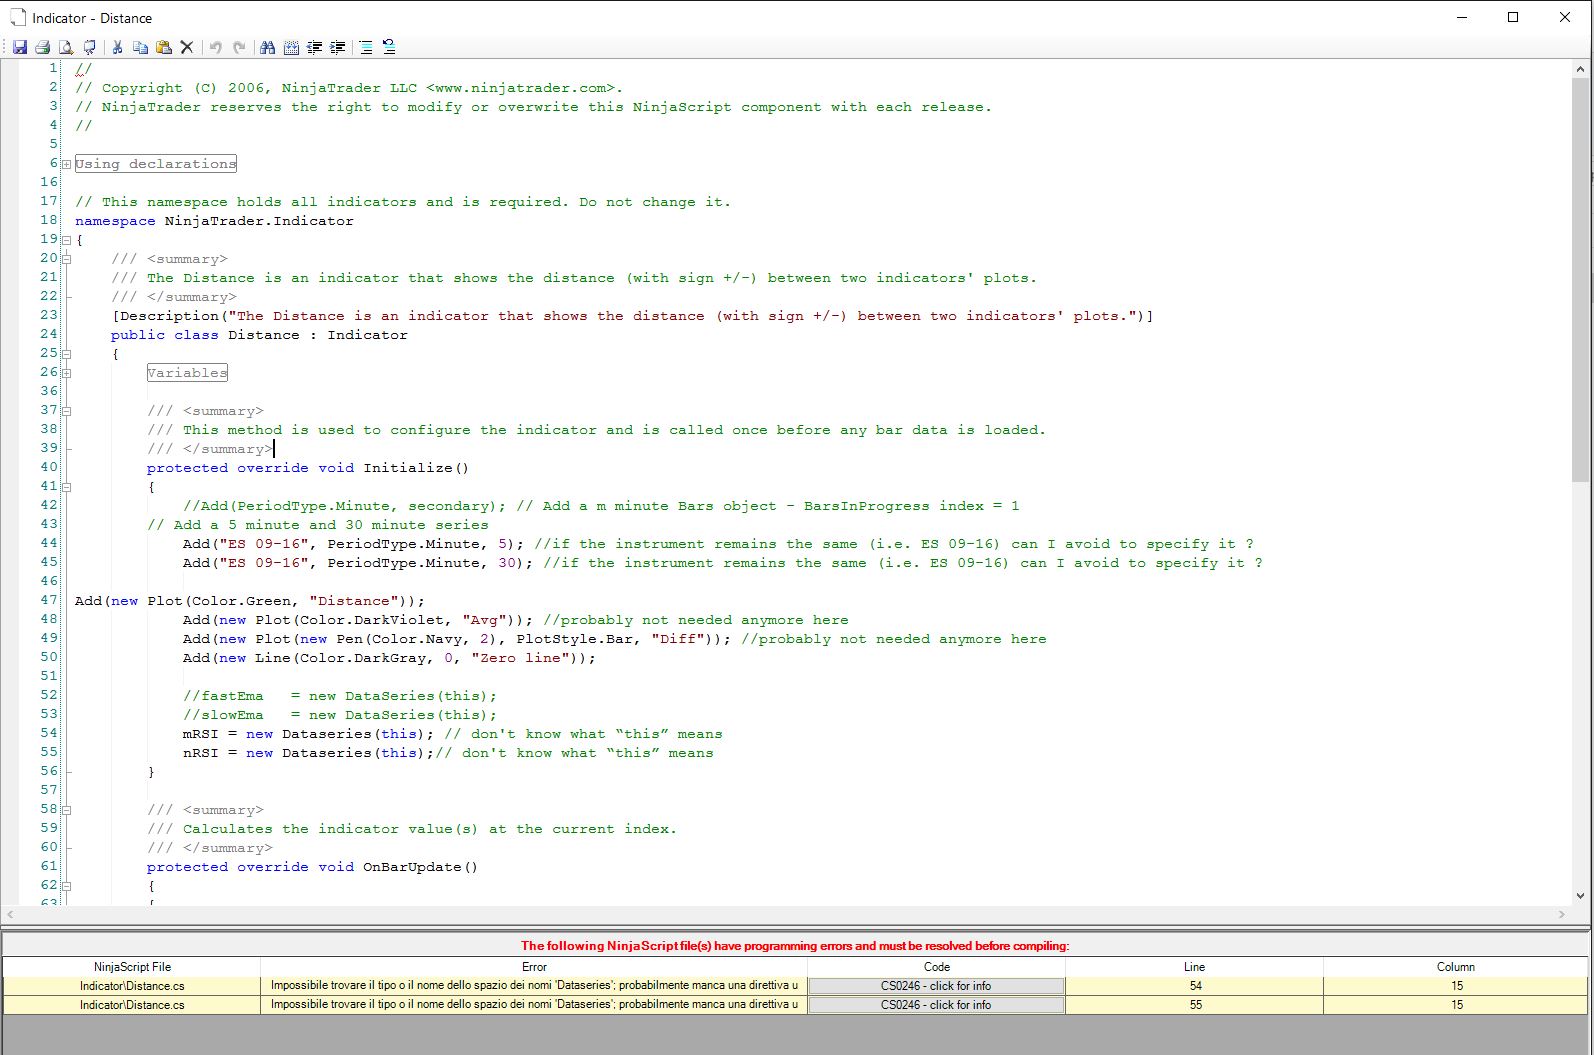The image size is (1594, 1055).
Task: Select the first 'Indicator\Distance.cs' error row
Action: (x=796, y=986)
